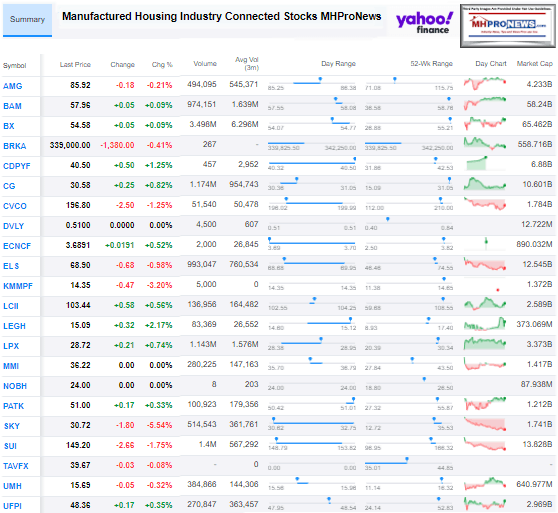The height and width of the screenshot is (513, 558).
Task: Open the CVCO ticker link
Action: [15, 206]
